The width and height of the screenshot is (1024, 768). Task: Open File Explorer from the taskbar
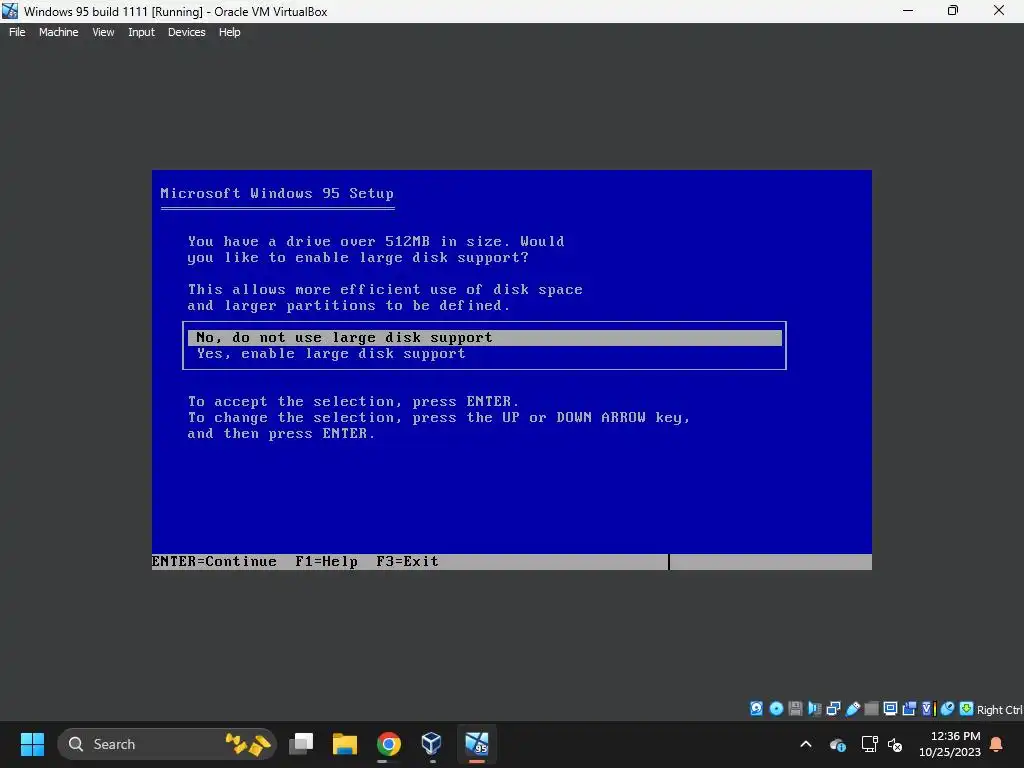pos(345,744)
